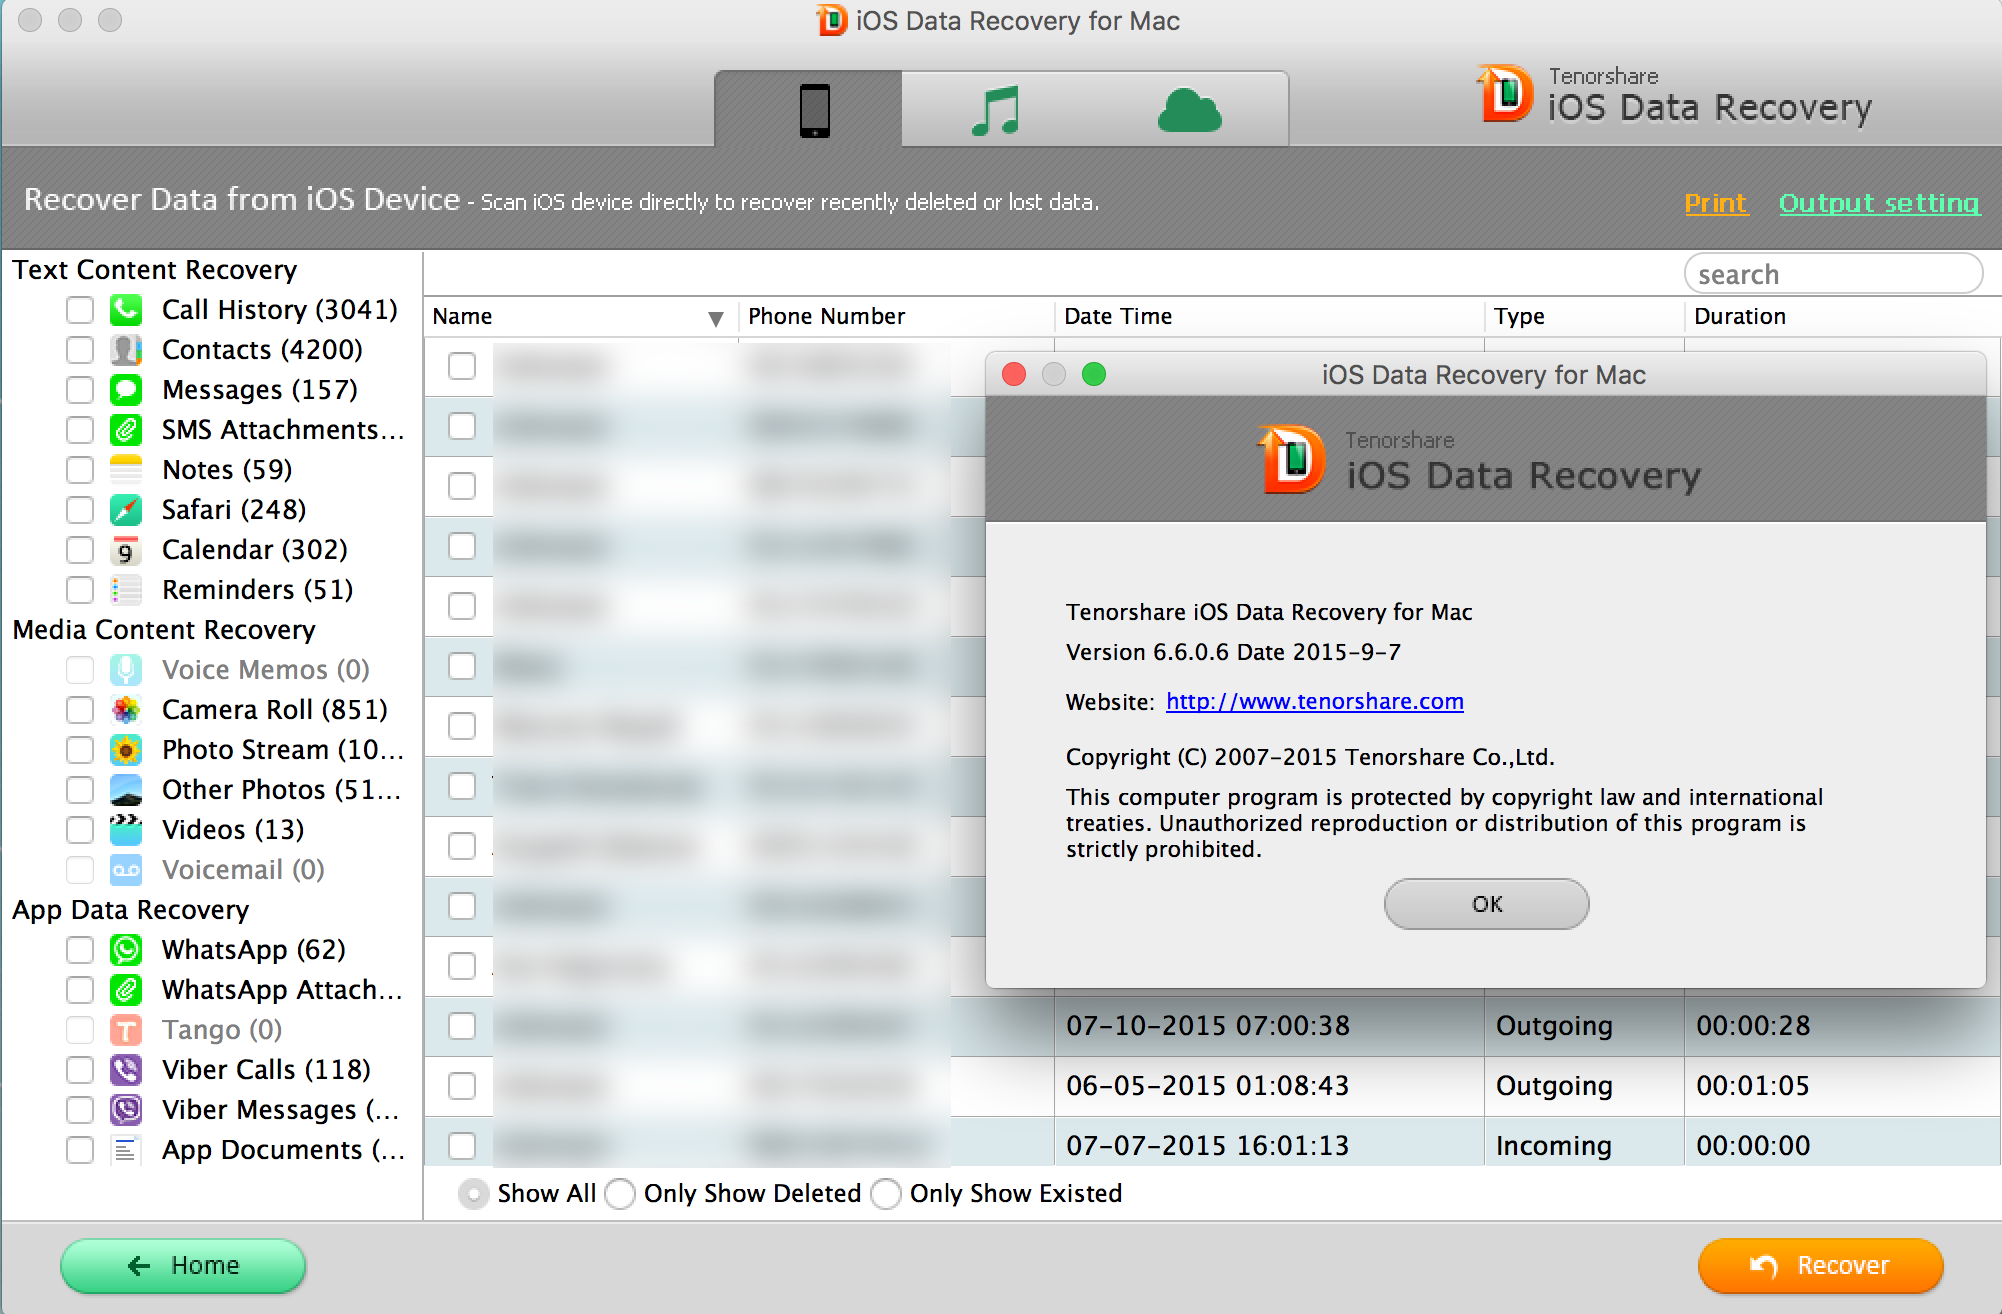
Task: Select Calendar (302) category
Action: pyautogui.click(x=255, y=550)
